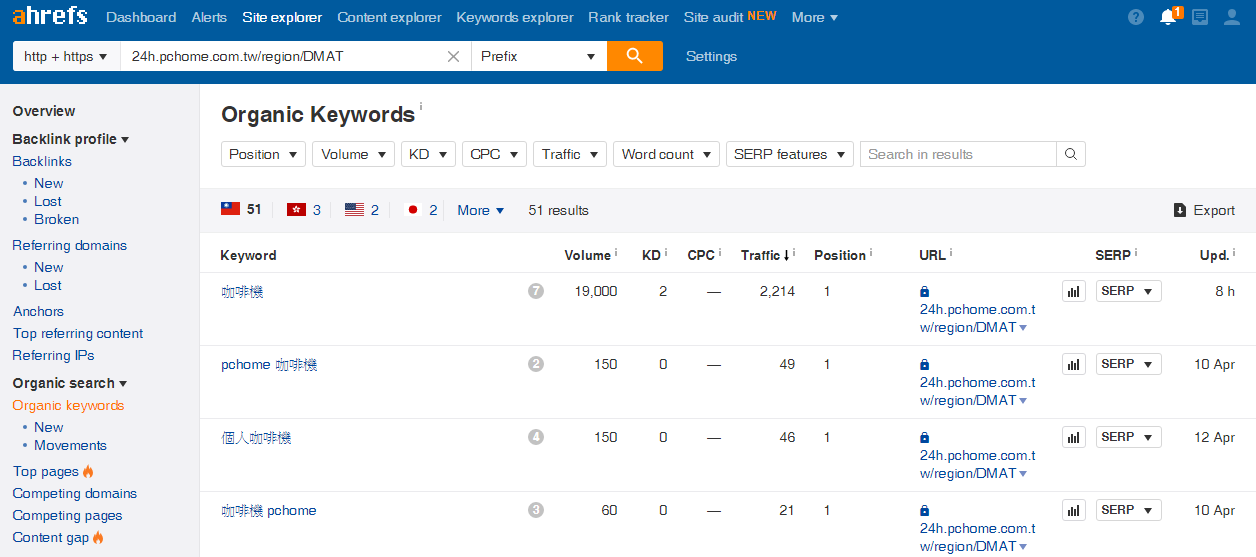Open the news/messages icon in header
The width and height of the screenshot is (1256, 557).
pyautogui.click(x=1200, y=17)
